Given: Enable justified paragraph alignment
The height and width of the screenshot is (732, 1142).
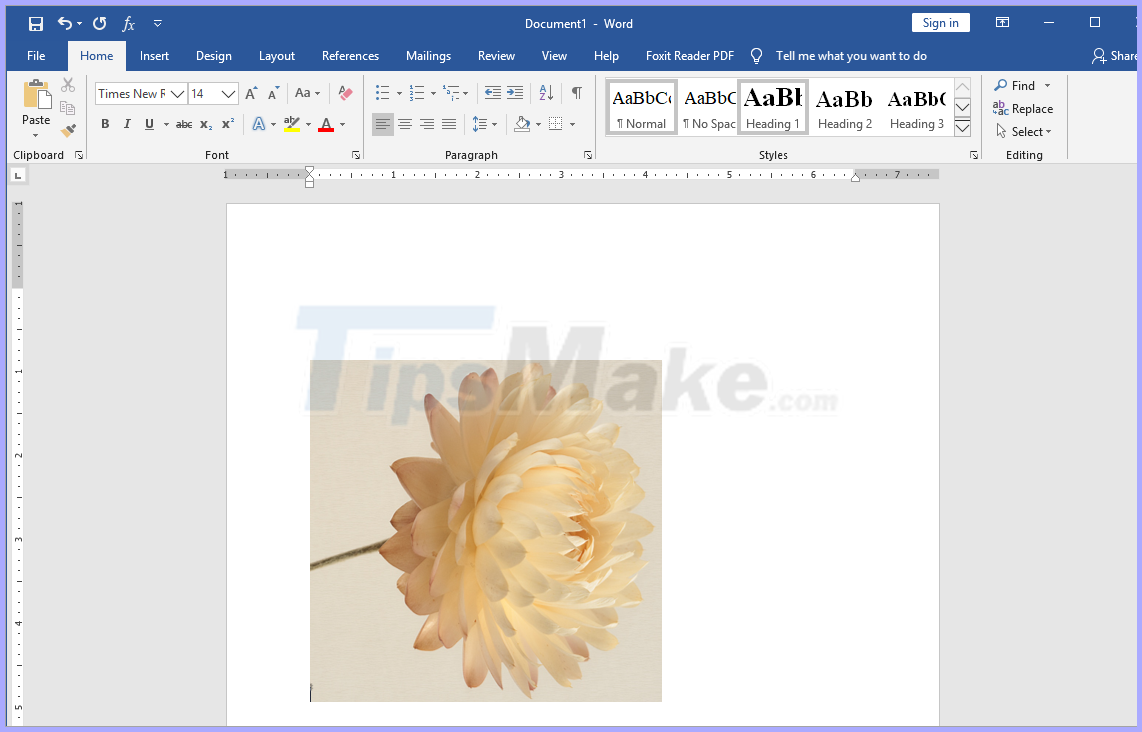Looking at the screenshot, I should pyautogui.click(x=449, y=124).
